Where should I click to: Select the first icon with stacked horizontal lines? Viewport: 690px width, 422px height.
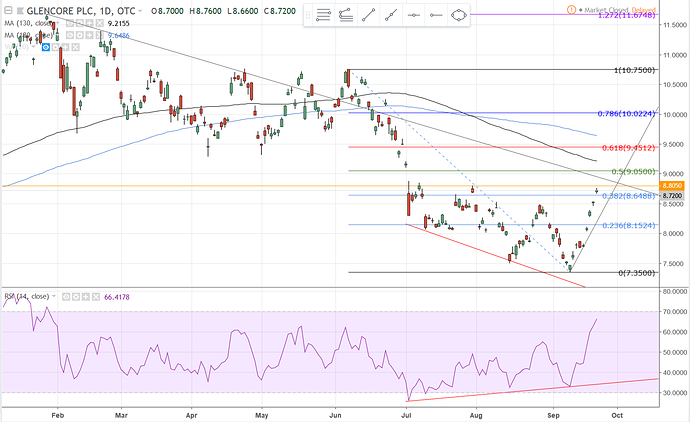323,15
